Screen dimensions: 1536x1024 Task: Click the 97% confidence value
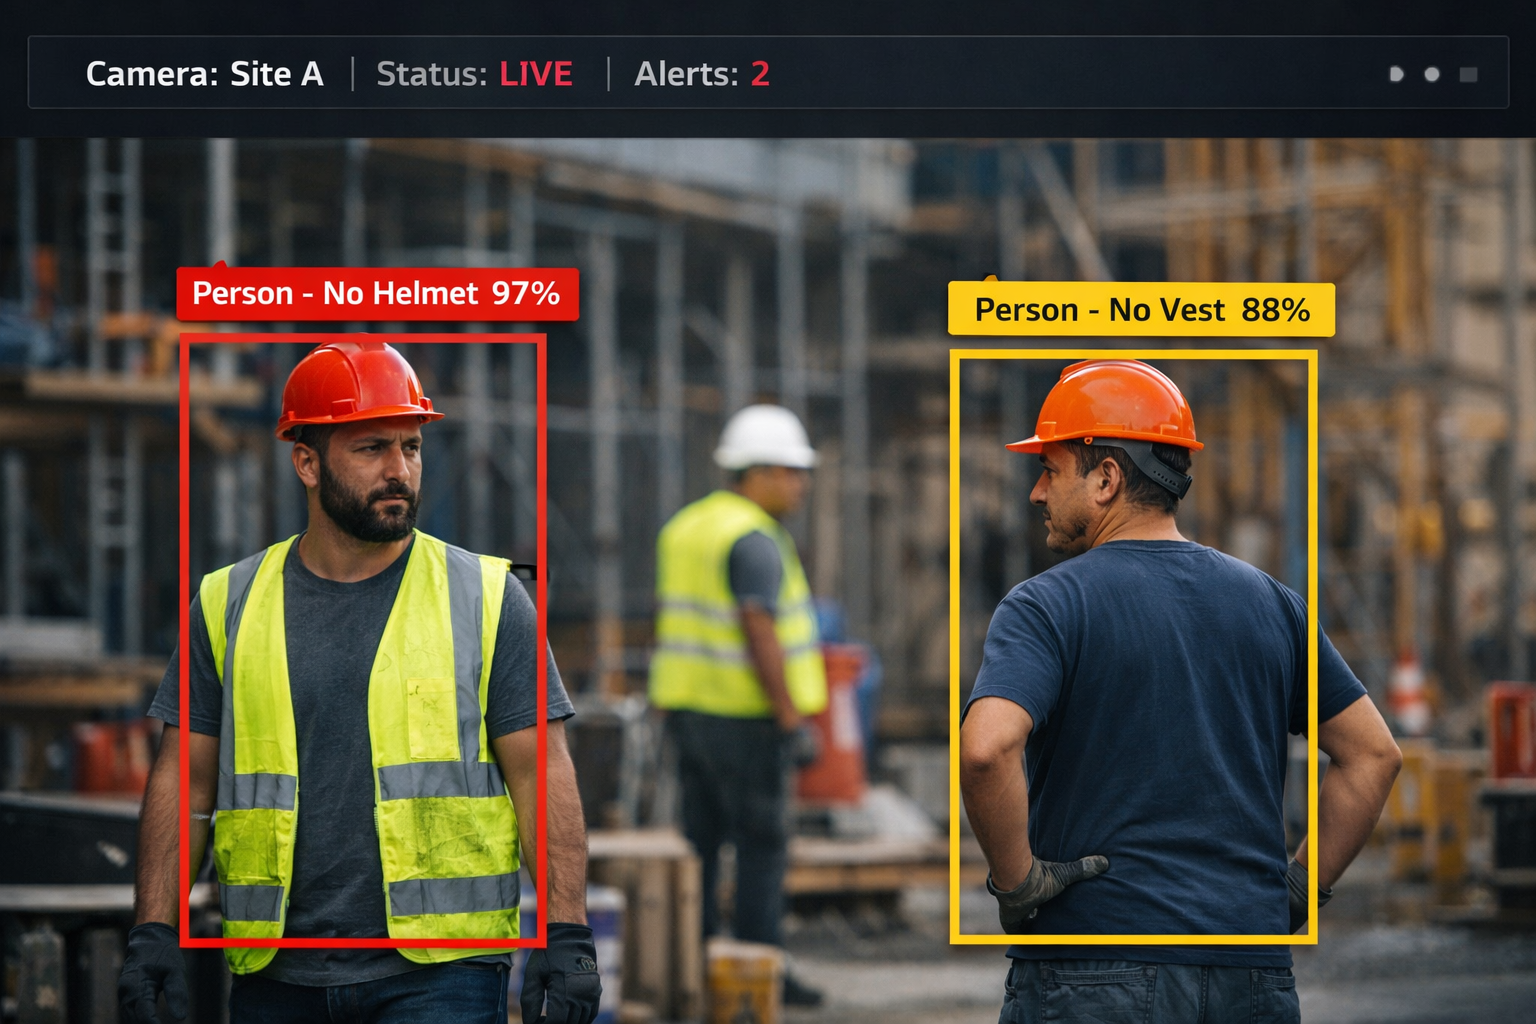tap(528, 293)
